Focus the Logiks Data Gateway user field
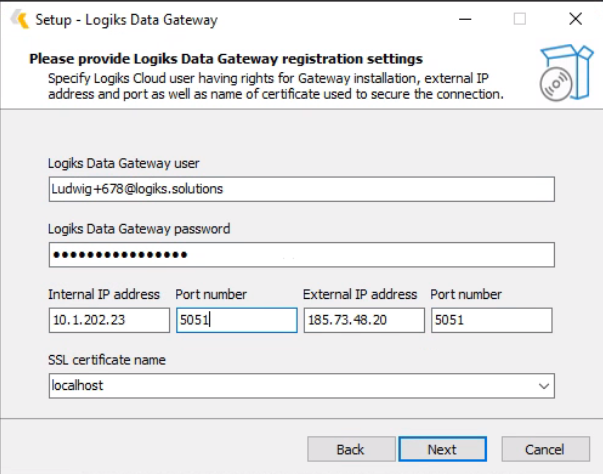 point(300,189)
